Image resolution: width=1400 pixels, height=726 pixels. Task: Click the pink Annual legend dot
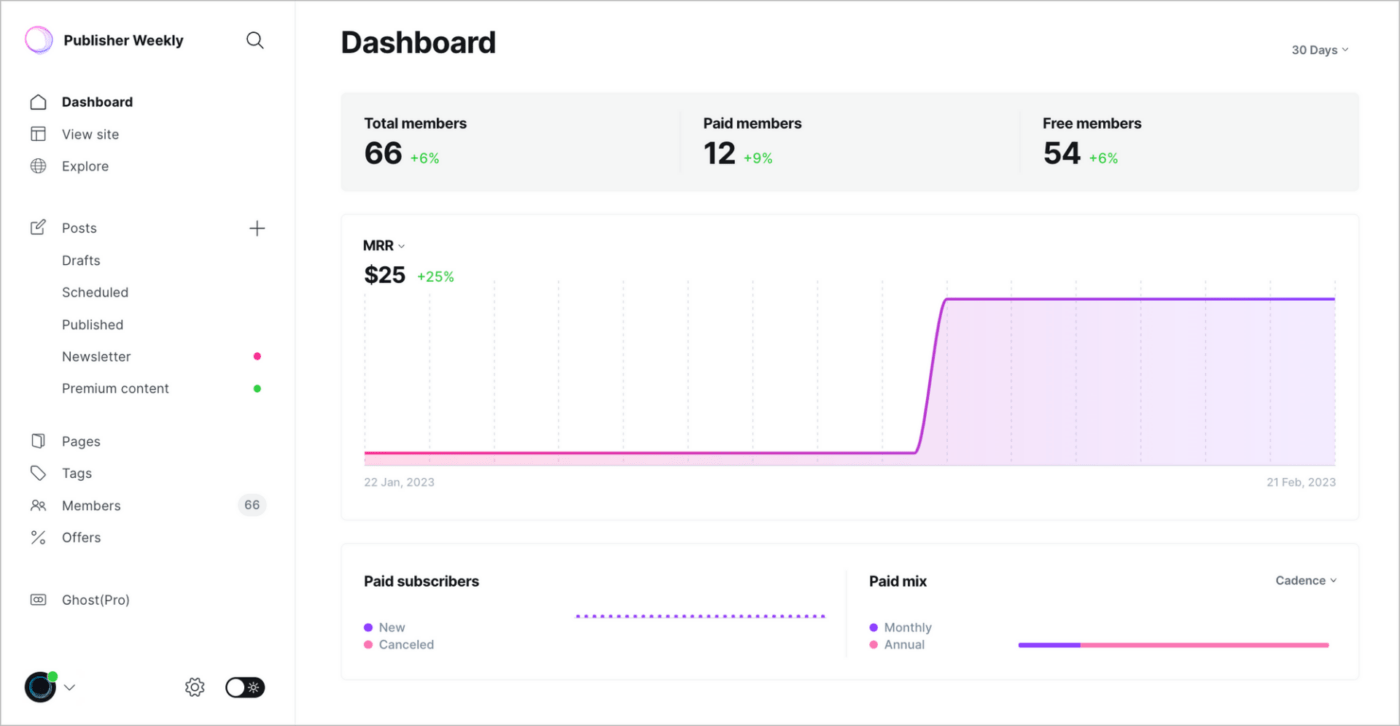874,645
